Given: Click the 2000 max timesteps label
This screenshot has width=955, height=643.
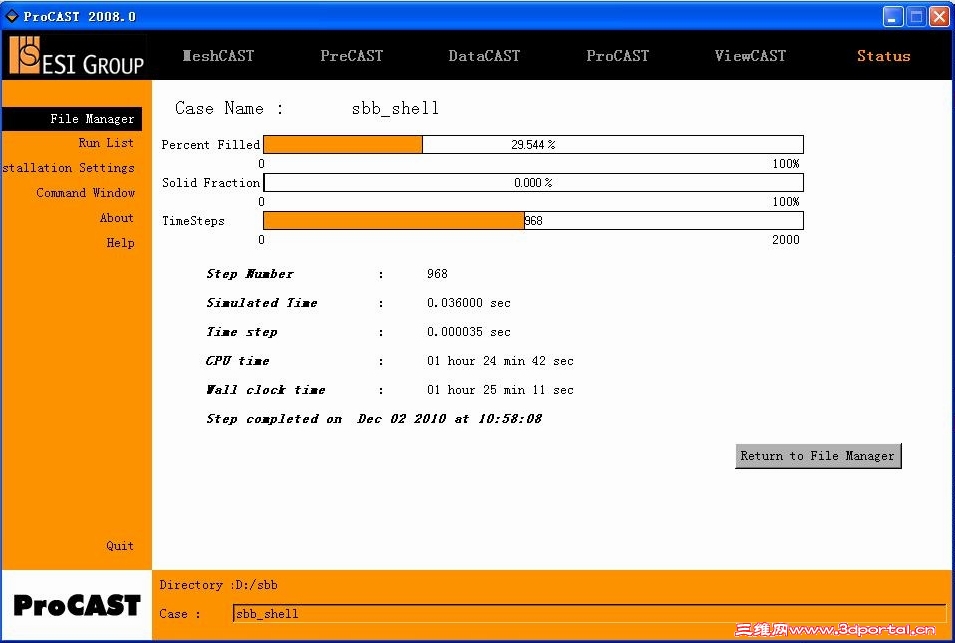Looking at the screenshot, I should pos(786,240).
